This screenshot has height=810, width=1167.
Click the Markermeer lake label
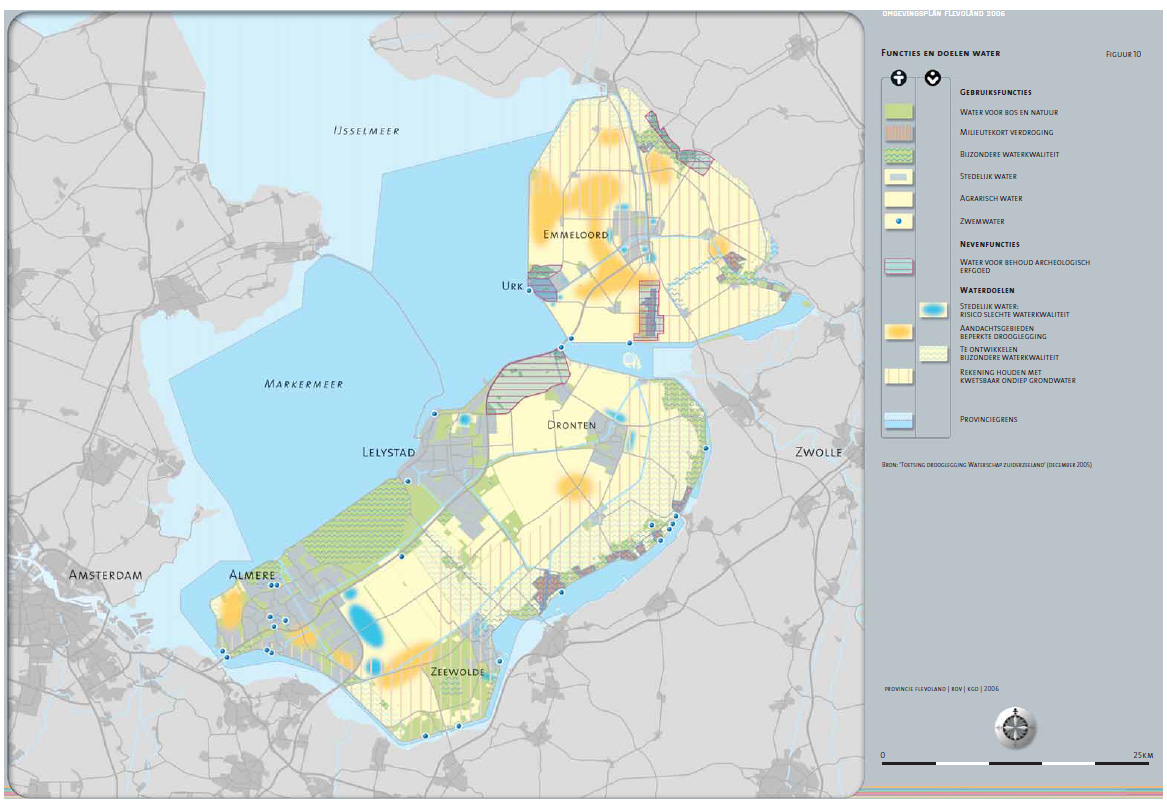click(303, 384)
